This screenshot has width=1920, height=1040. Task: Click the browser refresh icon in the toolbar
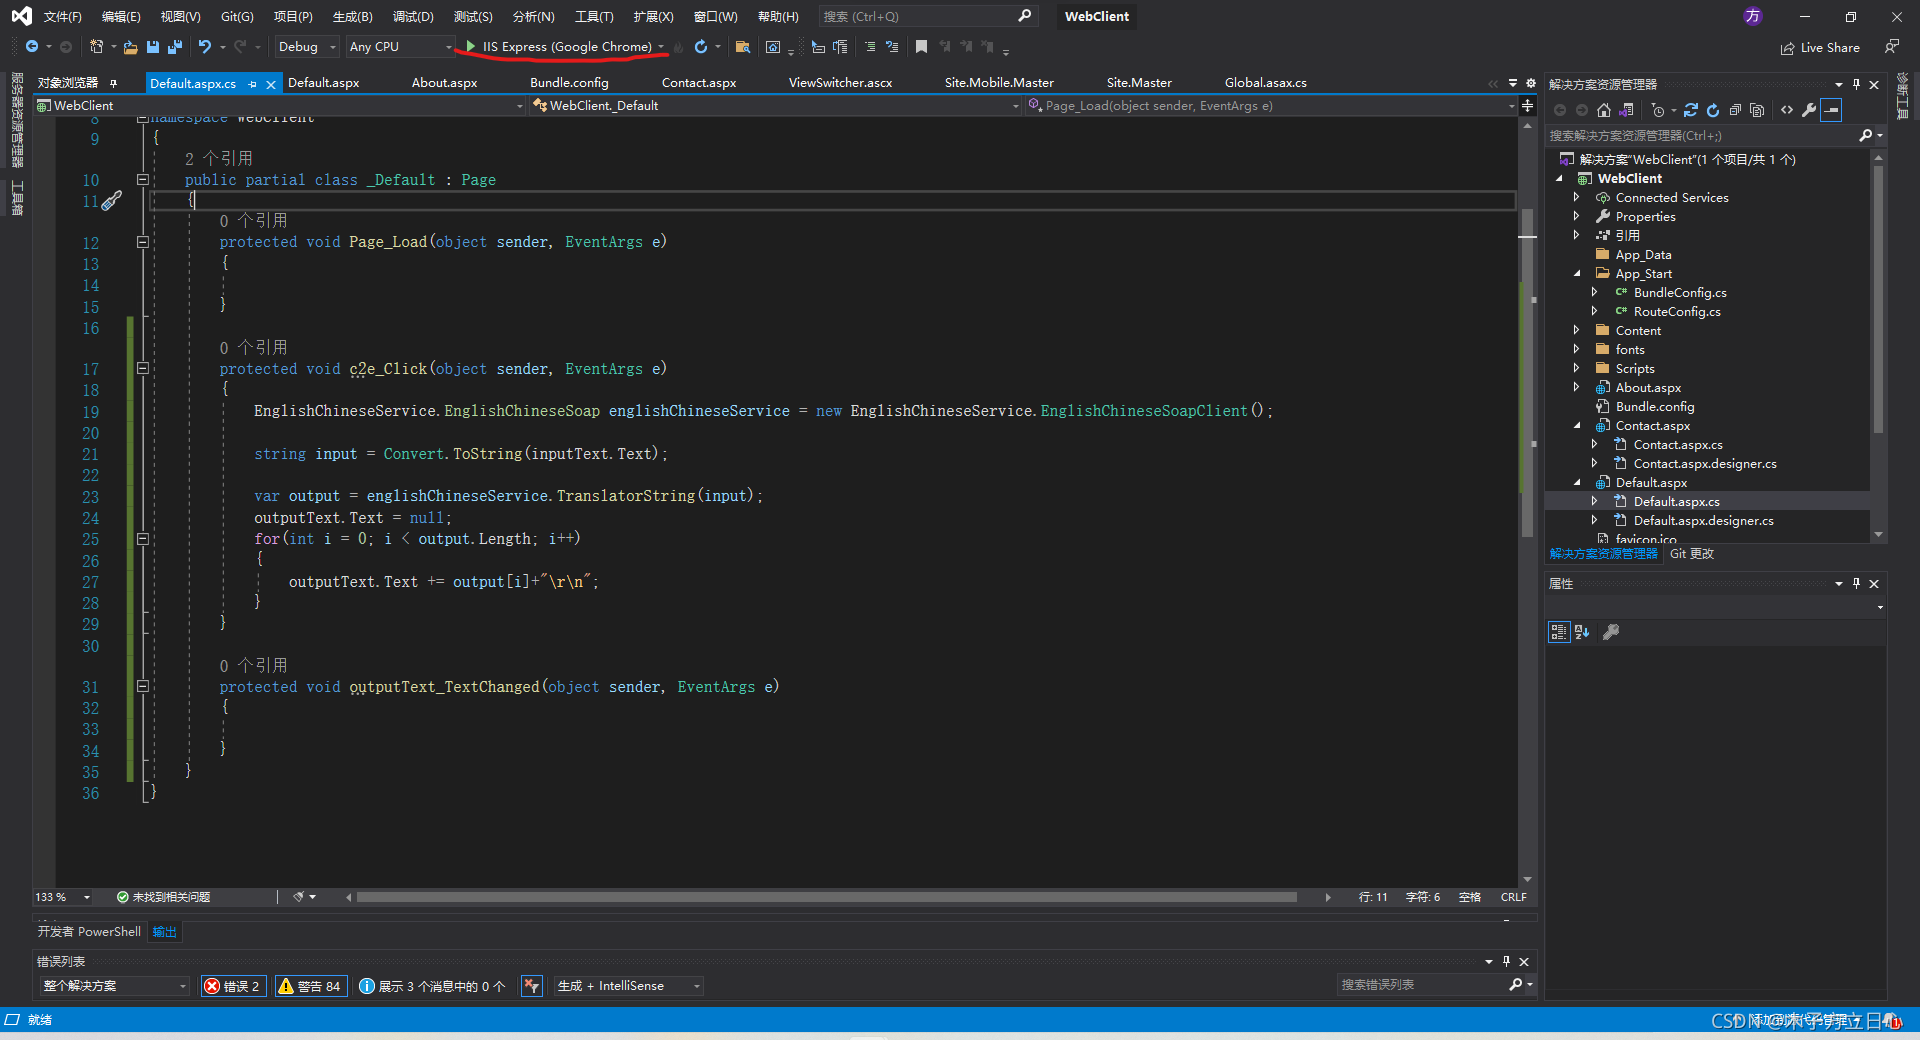[x=701, y=47]
